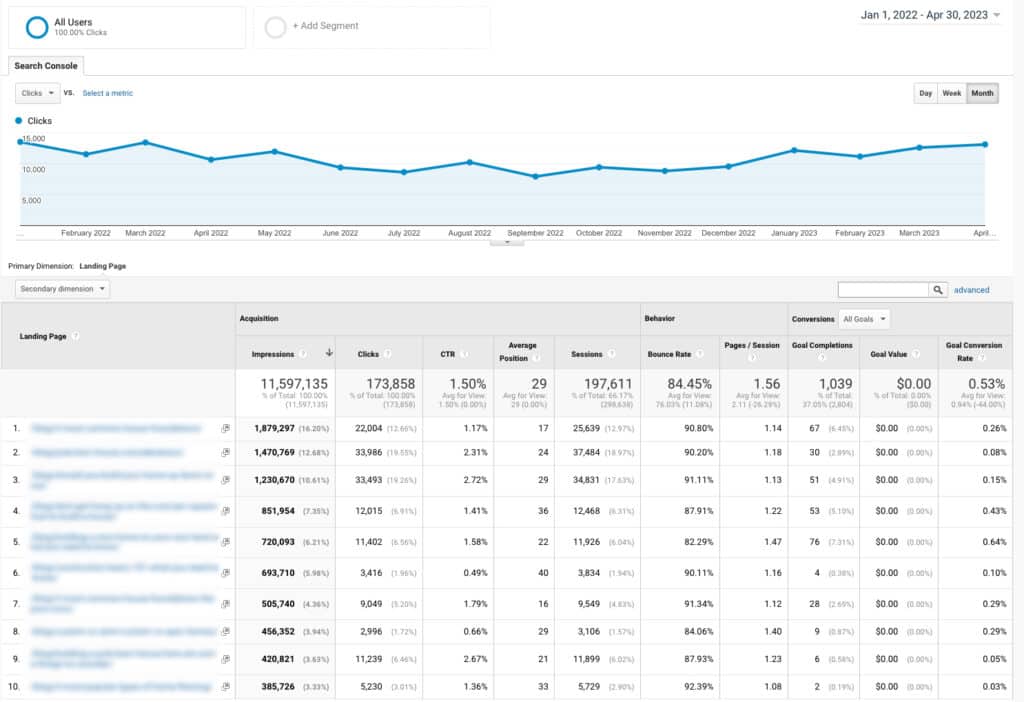Open row 9 landing page external link icon
The height and width of the screenshot is (702, 1024).
tap(225, 660)
